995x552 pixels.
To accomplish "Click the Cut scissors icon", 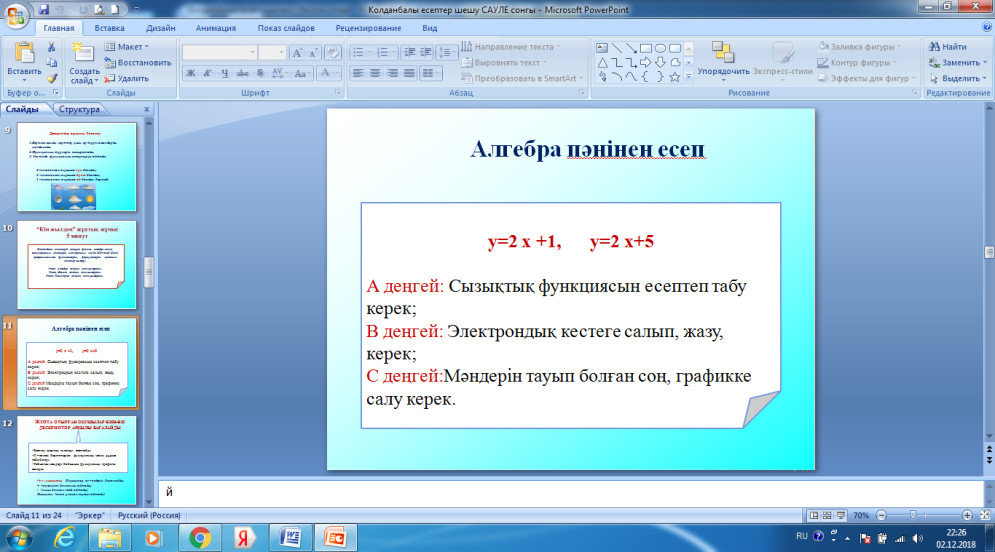I will click(x=51, y=46).
